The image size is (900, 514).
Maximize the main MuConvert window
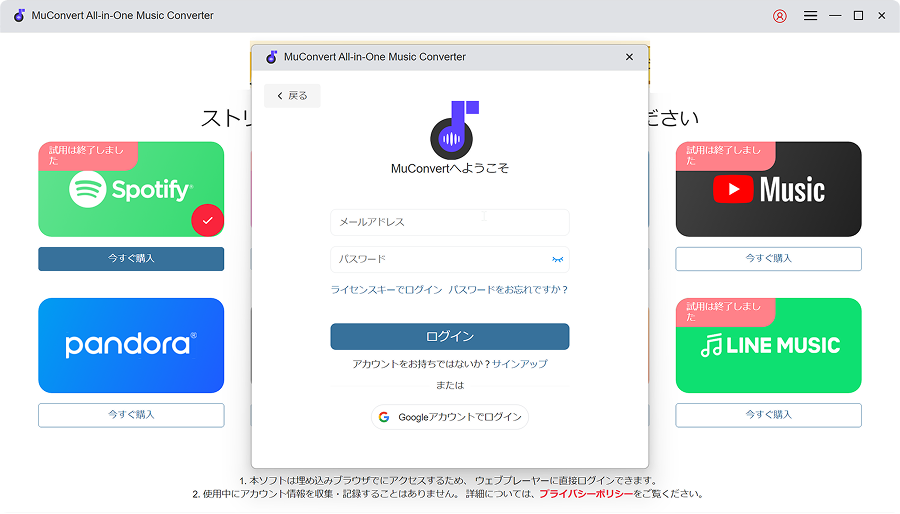tap(859, 16)
